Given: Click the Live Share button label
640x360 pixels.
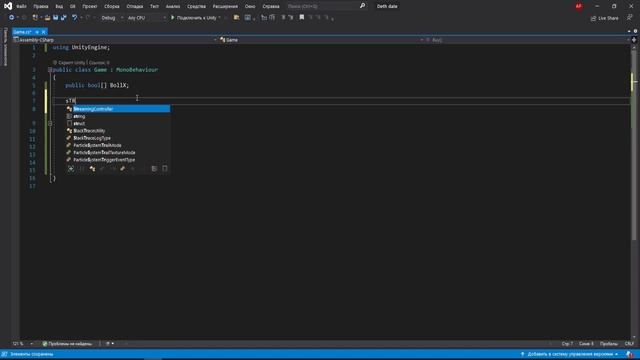Looking at the screenshot, I should pos(608,18).
